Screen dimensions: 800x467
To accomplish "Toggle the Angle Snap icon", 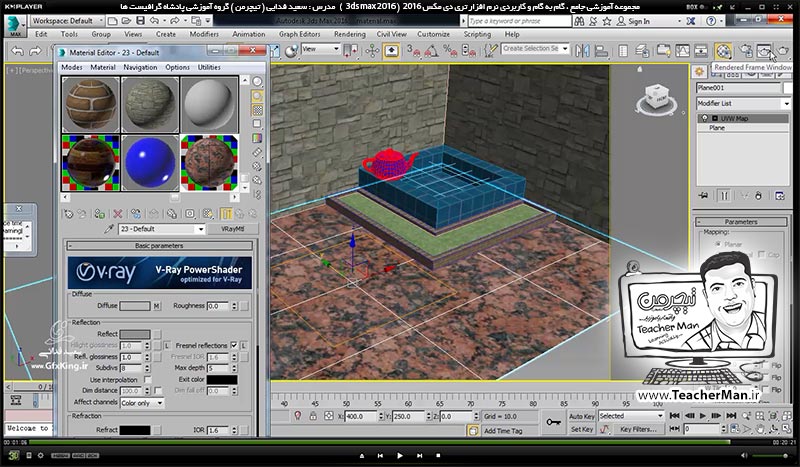I will tap(431, 51).
